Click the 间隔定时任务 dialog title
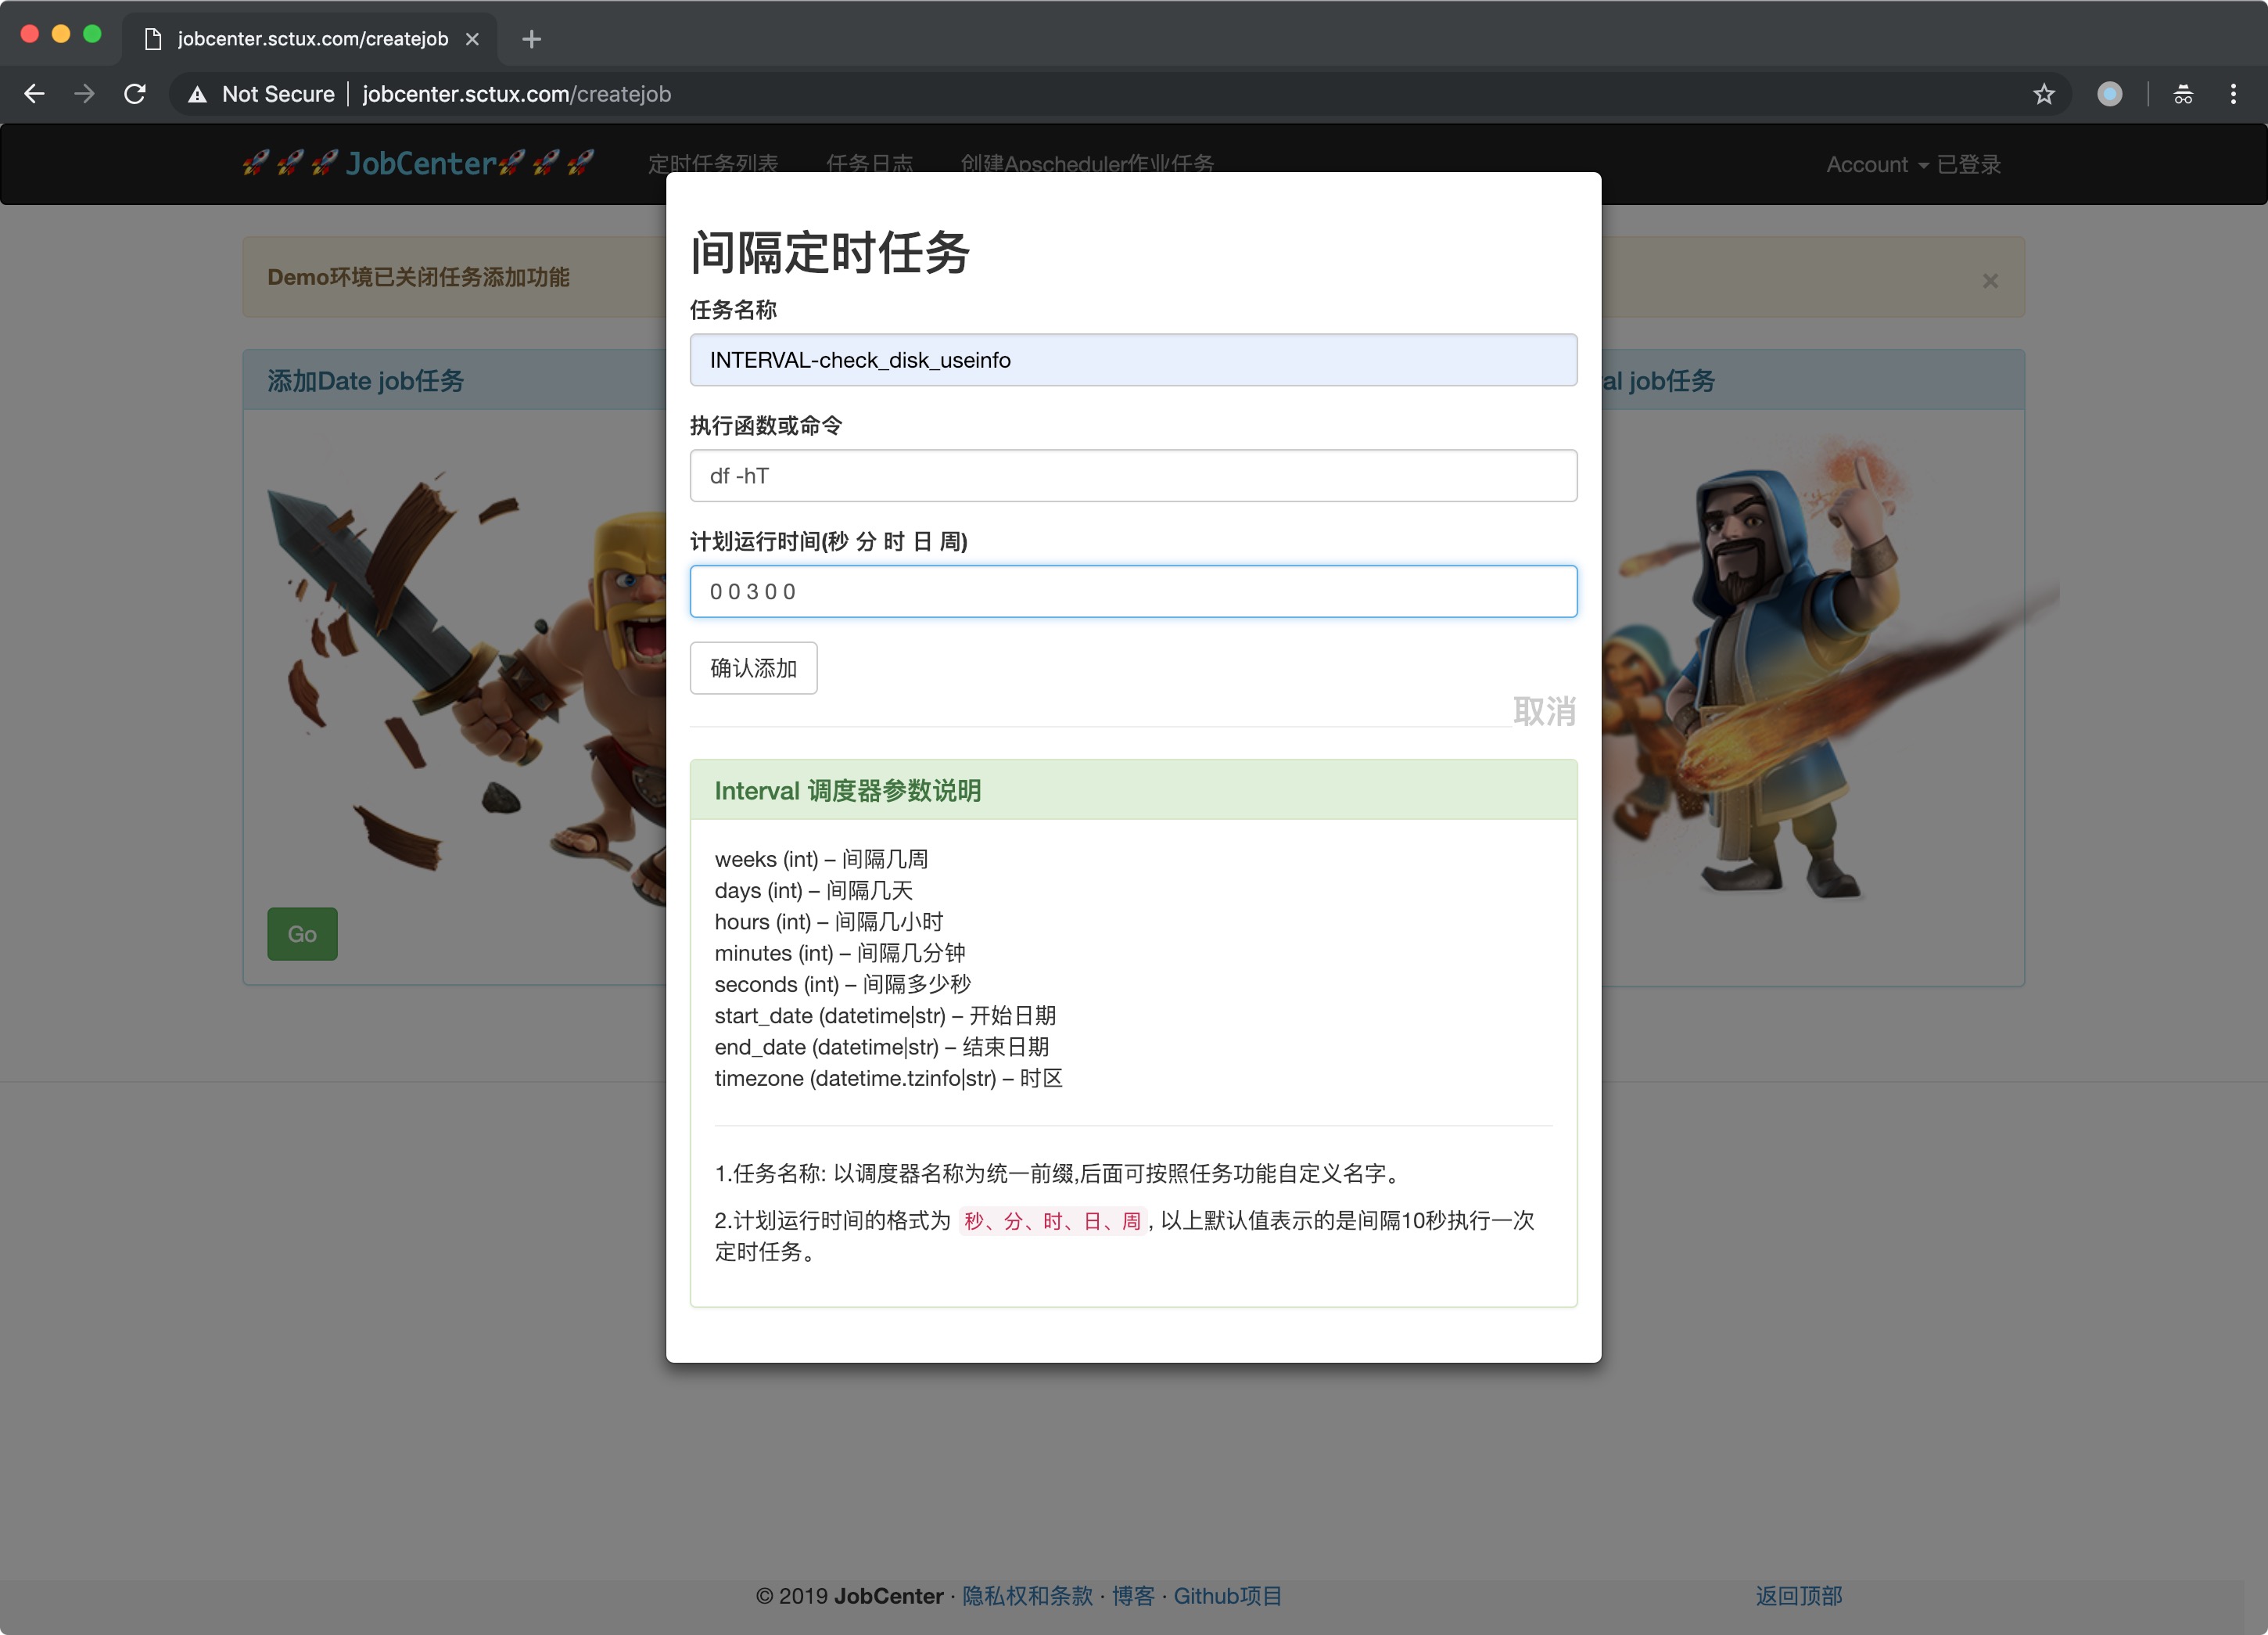The height and width of the screenshot is (1635, 2268). tap(830, 252)
